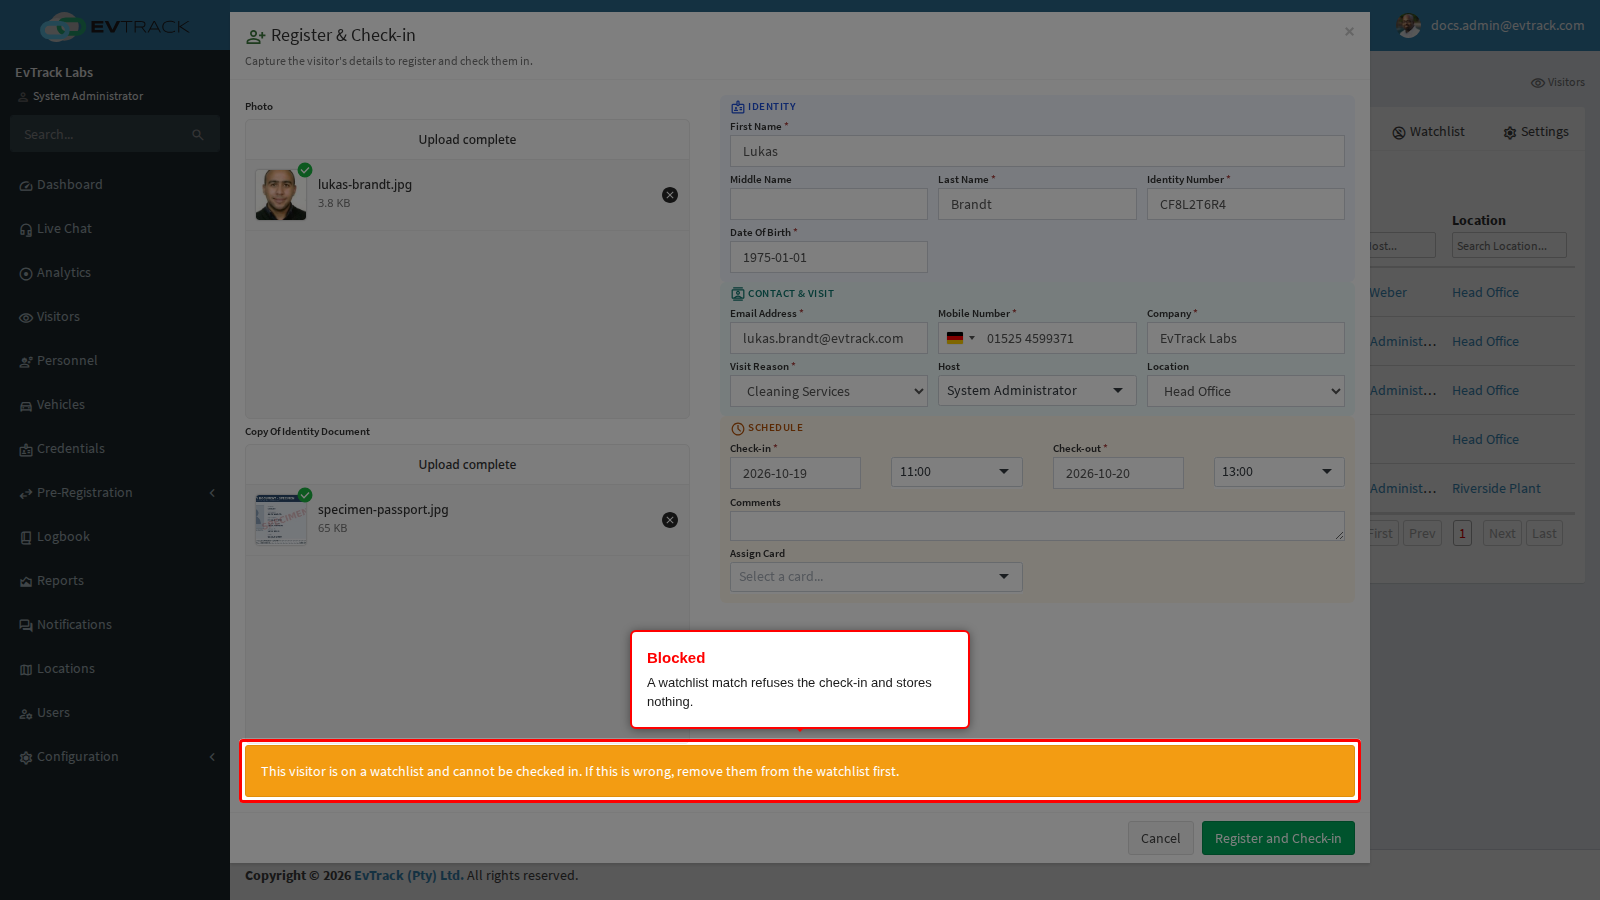Click the Check-in date field

[x=795, y=473]
